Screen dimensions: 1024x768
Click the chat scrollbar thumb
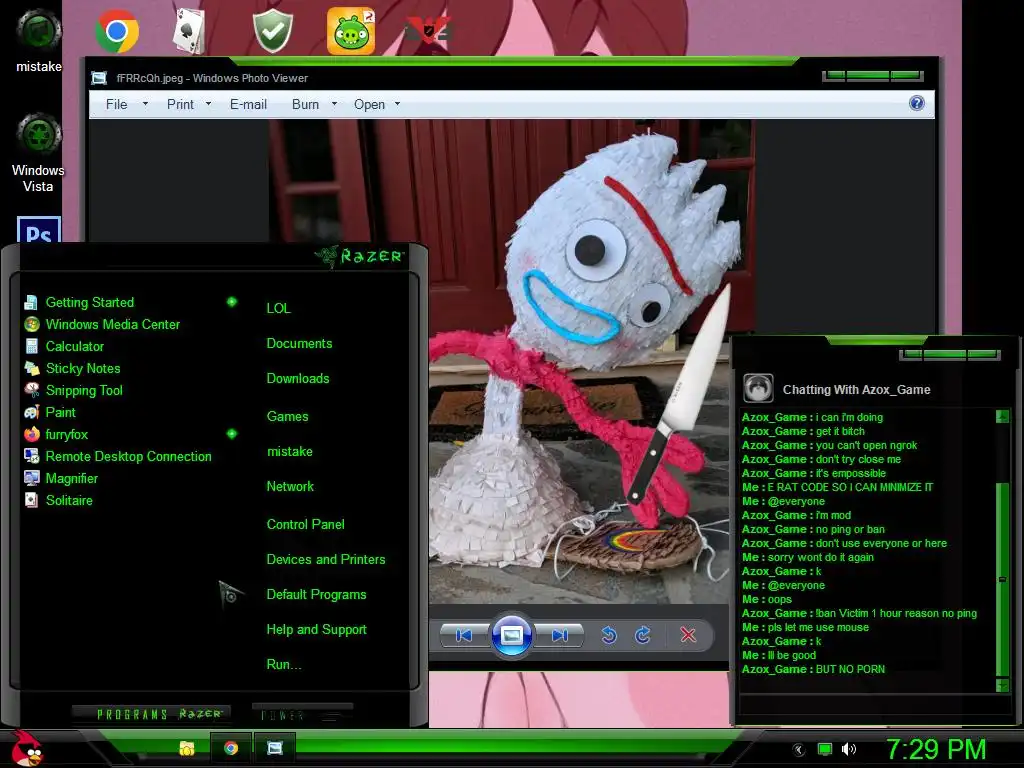pyautogui.click(x=1002, y=580)
